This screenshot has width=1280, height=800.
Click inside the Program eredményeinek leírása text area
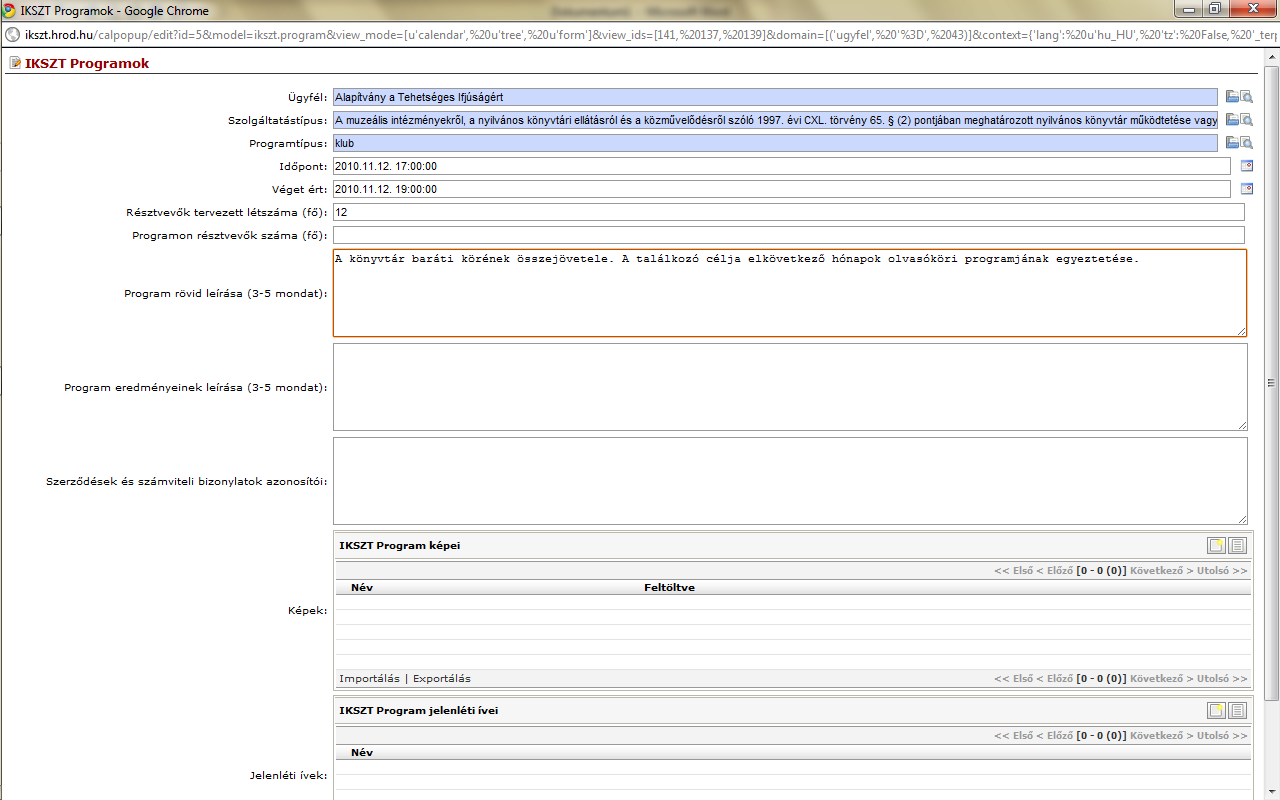pyautogui.click(x=790, y=387)
